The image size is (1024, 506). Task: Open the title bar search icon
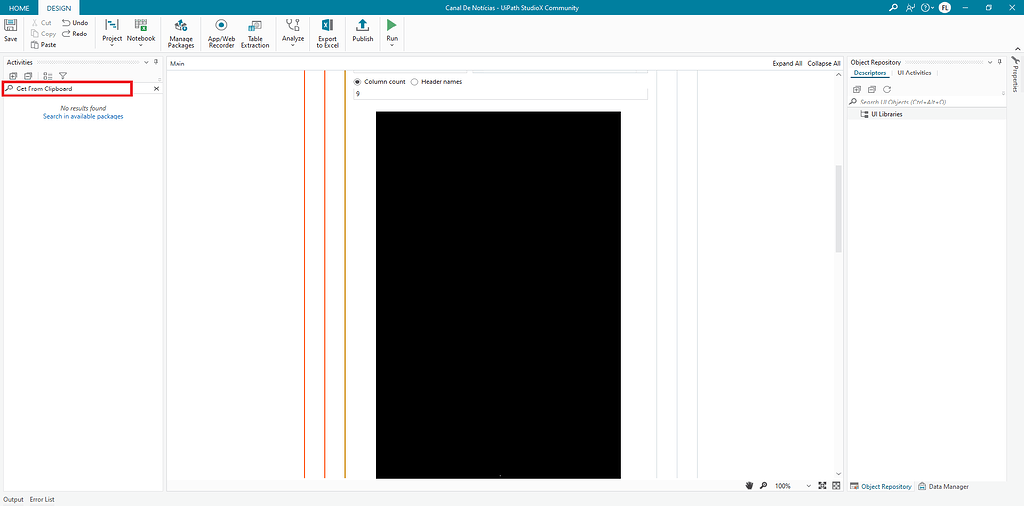pyautogui.click(x=894, y=8)
